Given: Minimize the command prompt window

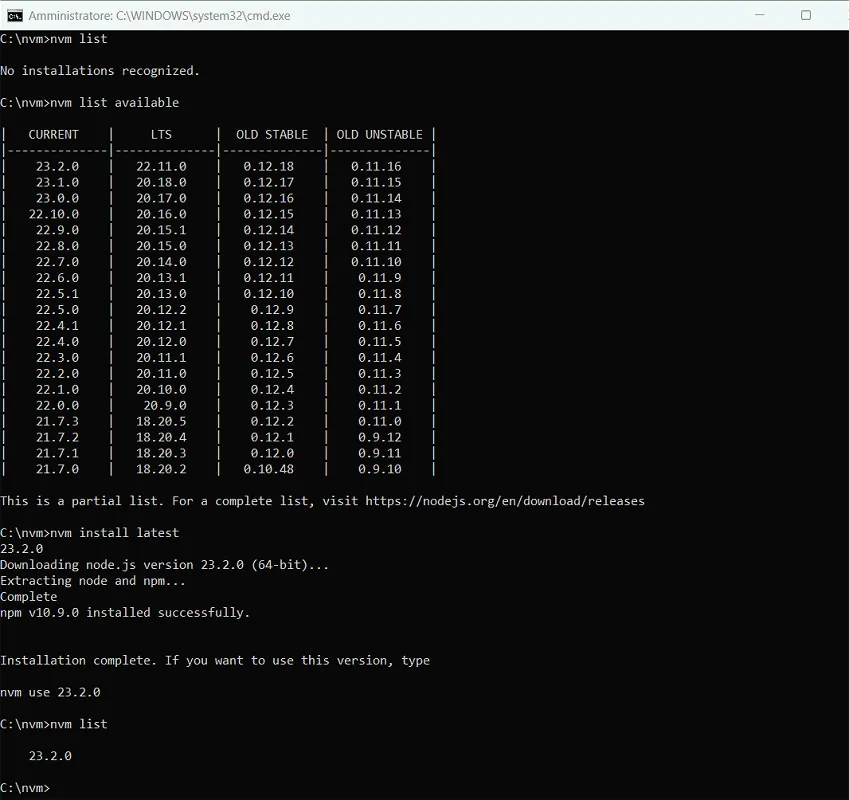Looking at the screenshot, I should [x=760, y=15].
